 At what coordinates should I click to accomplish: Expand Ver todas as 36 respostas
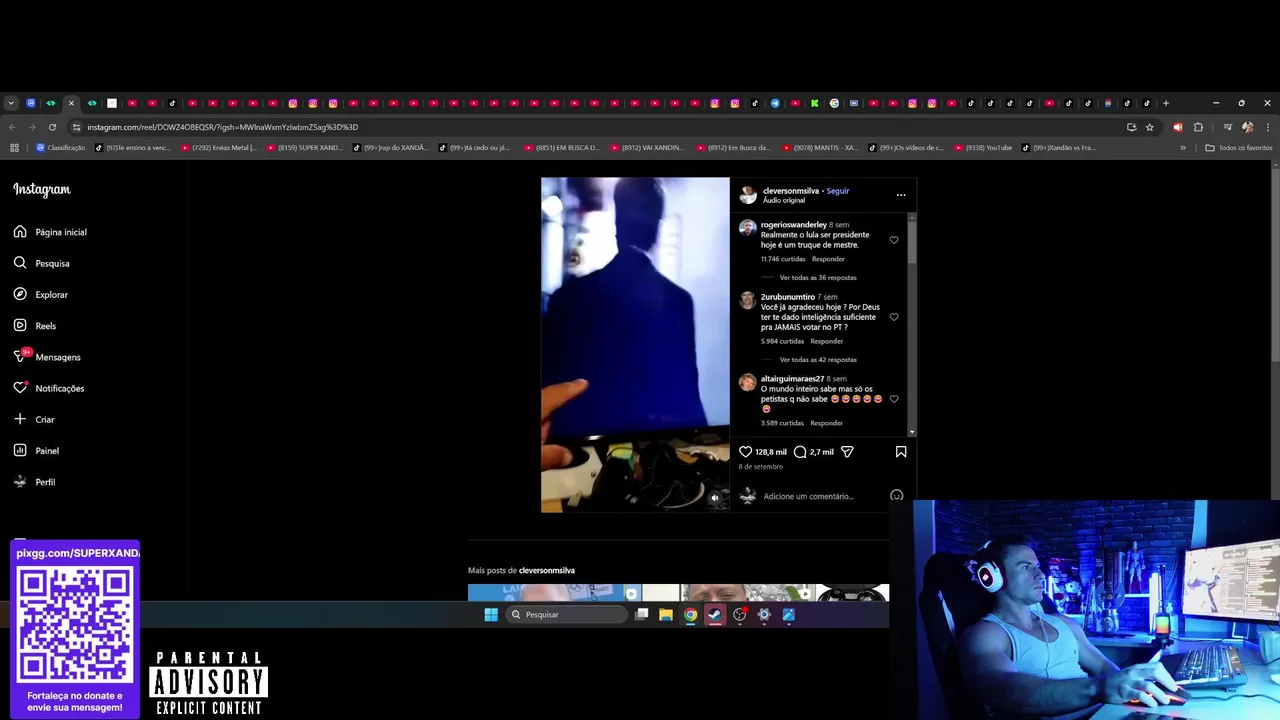[818, 278]
